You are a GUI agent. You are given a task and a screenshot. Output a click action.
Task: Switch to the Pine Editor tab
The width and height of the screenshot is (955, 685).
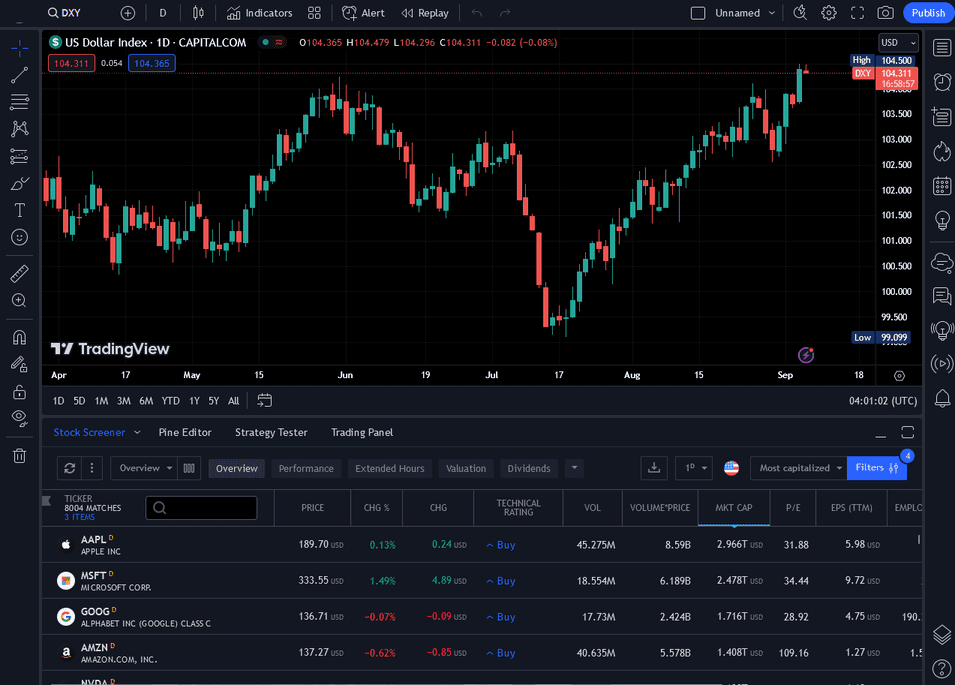pos(185,432)
